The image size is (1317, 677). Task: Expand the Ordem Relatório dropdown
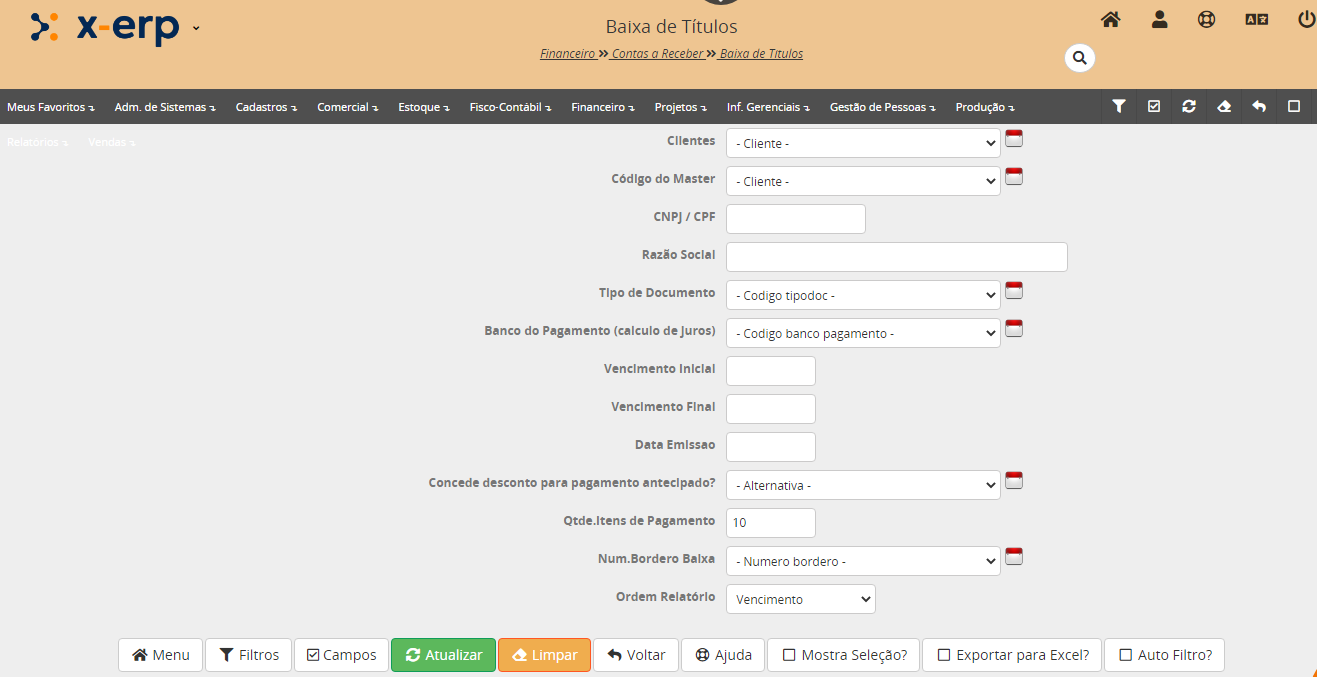(x=800, y=599)
